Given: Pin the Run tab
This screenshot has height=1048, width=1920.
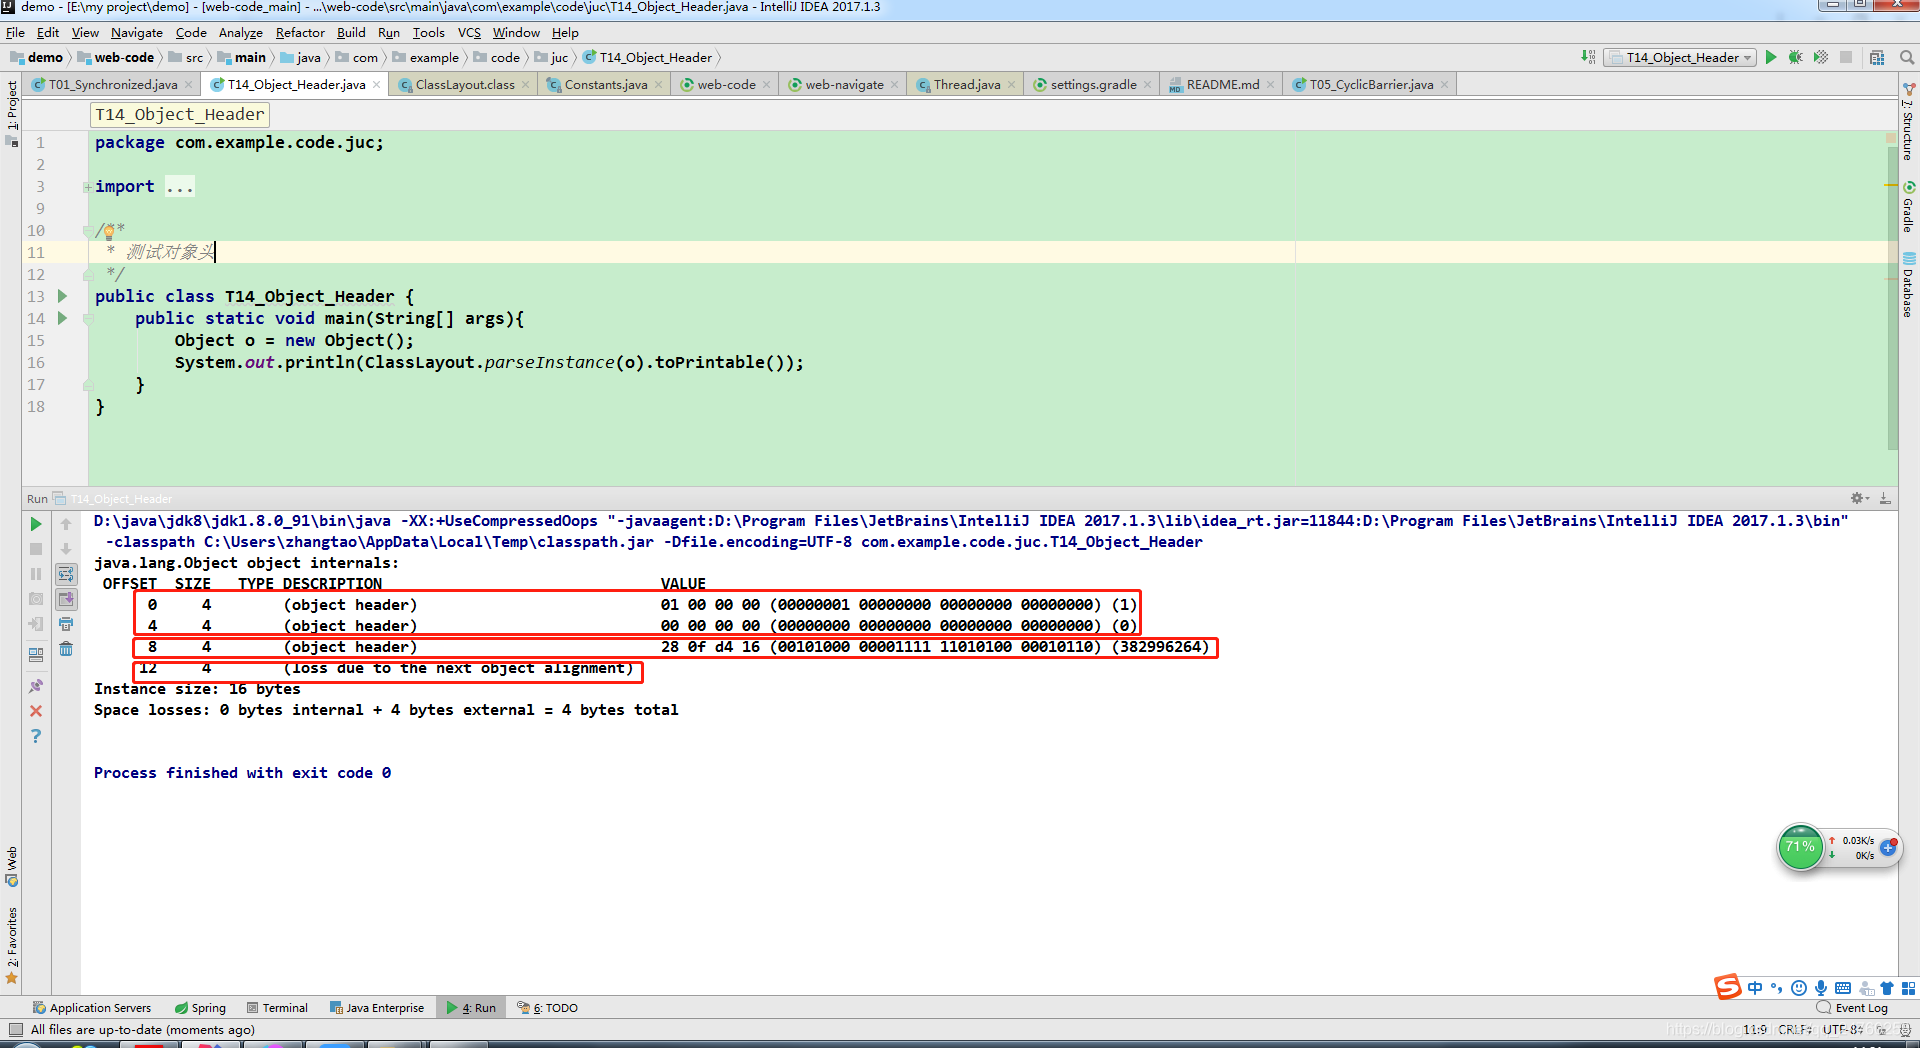Looking at the screenshot, I should click(36, 686).
